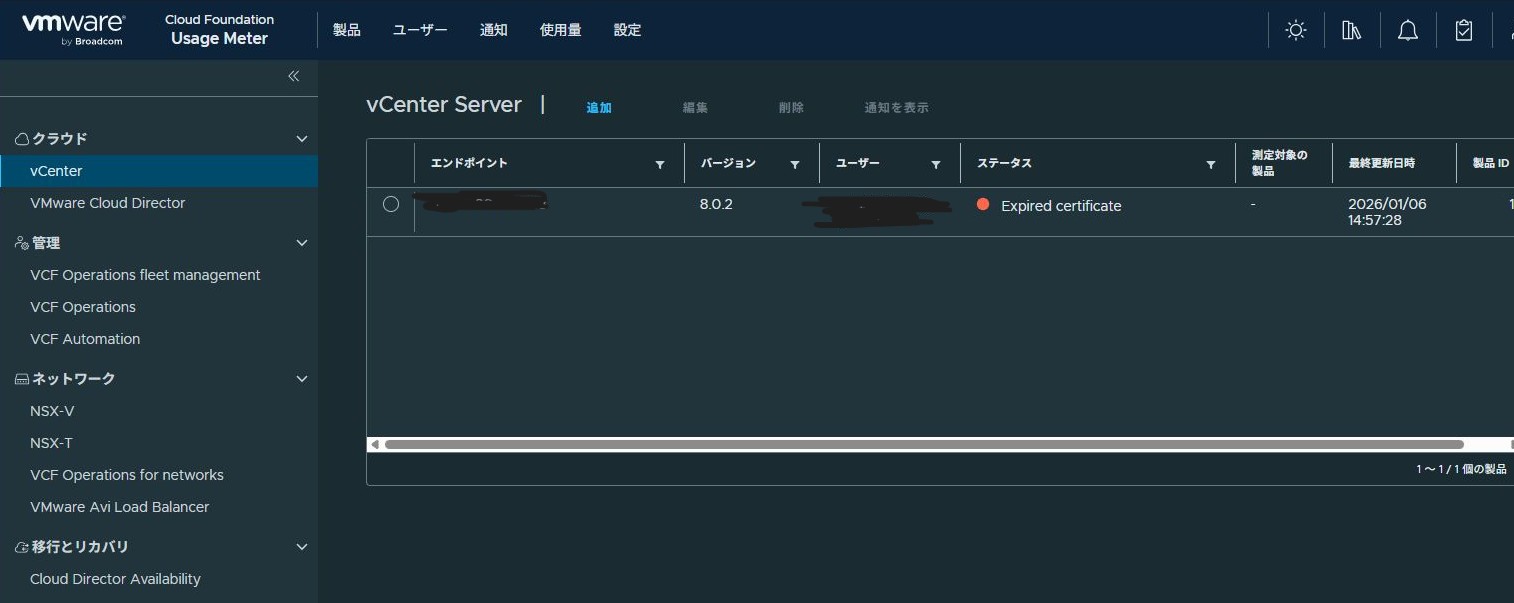
Task: Open the notifications bell icon
Action: click(1408, 30)
